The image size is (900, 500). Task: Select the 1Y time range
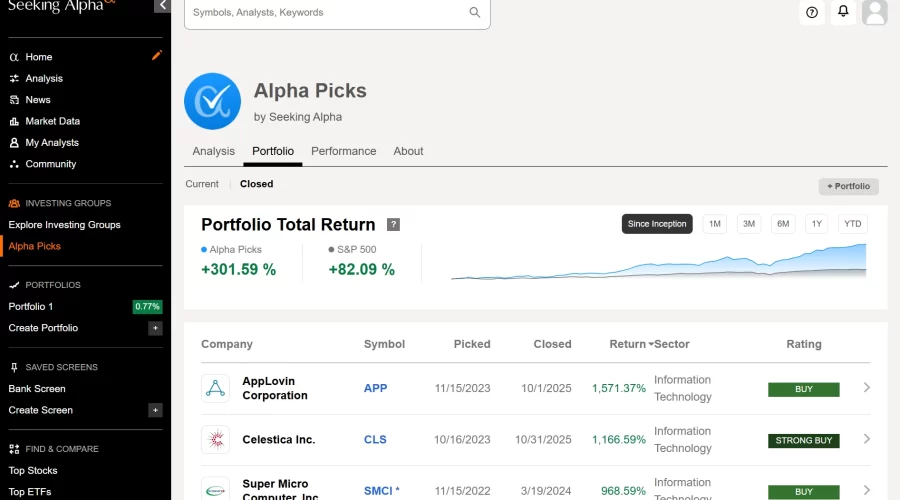pos(817,224)
